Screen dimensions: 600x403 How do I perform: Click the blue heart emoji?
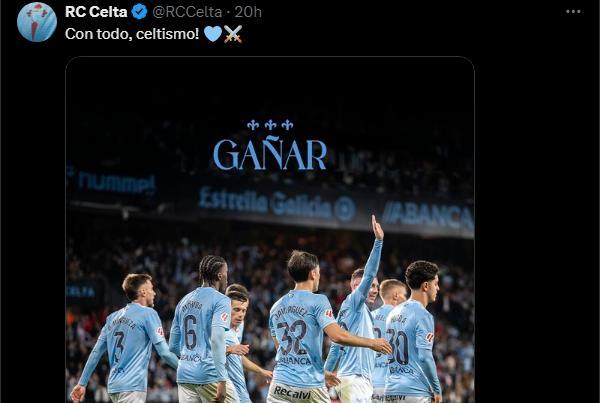coord(213,34)
